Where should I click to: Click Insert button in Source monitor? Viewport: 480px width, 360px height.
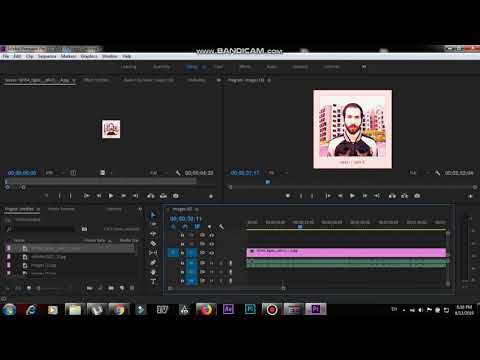click(x=151, y=196)
